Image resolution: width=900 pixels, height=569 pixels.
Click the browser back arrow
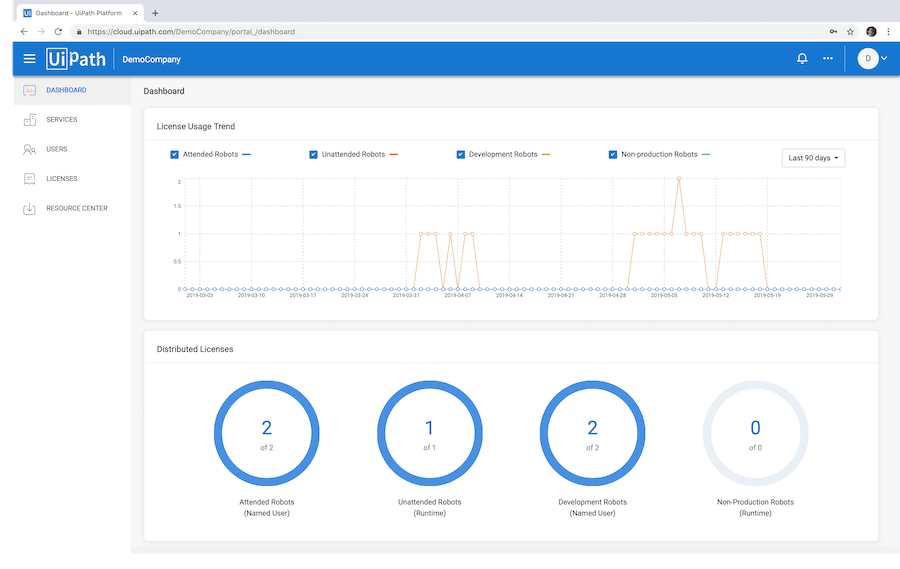tap(24, 32)
